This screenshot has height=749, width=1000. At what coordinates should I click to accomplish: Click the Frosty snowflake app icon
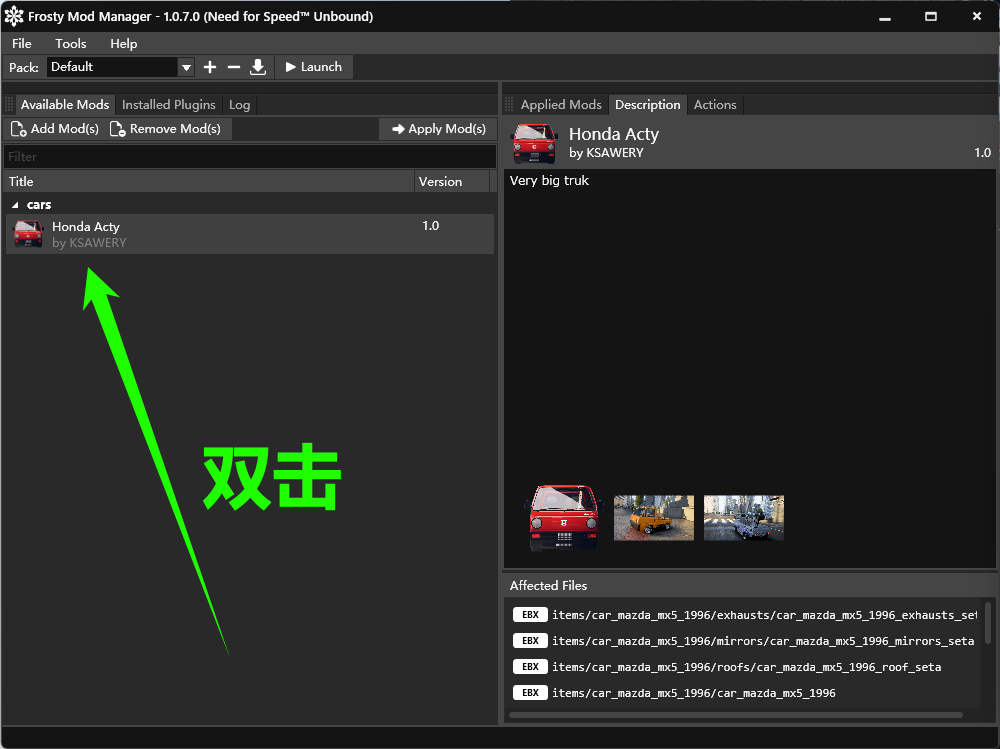point(13,17)
